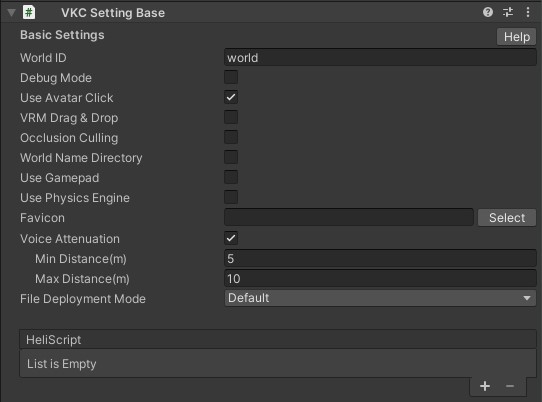542x402 pixels.
Task: Click the World ID text field
Action: 380,57
